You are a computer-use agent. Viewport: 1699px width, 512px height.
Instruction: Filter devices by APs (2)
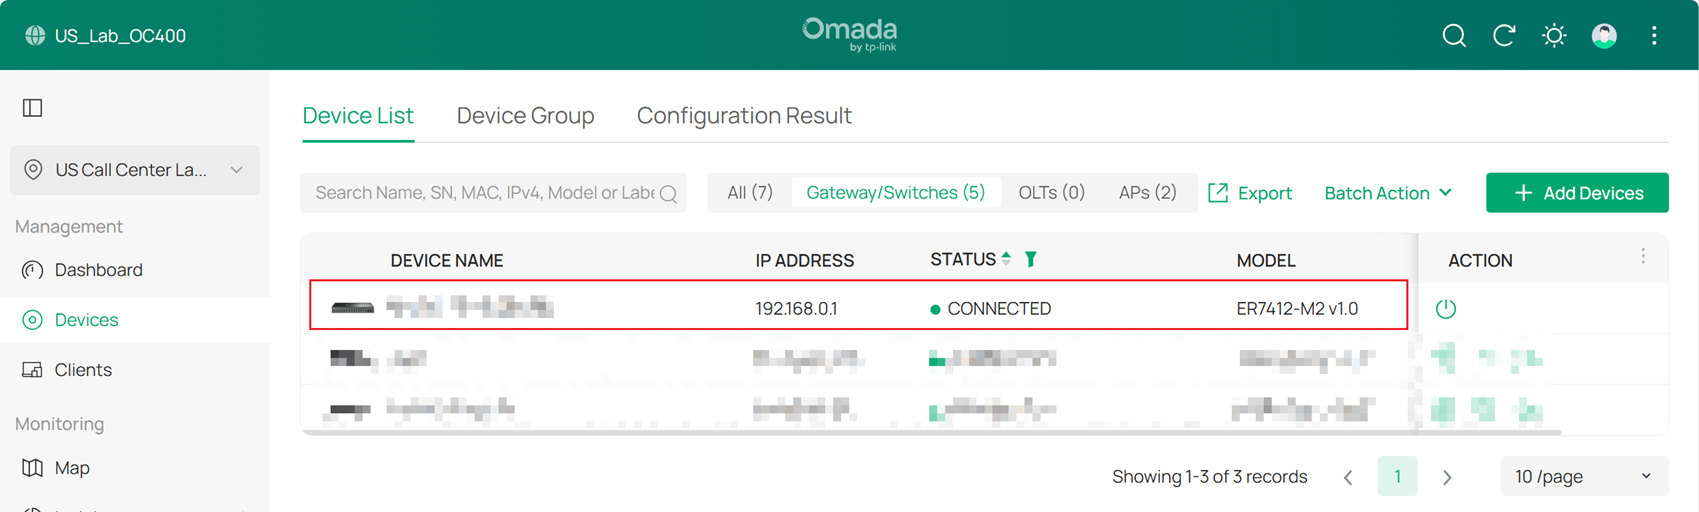click(1147, 193)
